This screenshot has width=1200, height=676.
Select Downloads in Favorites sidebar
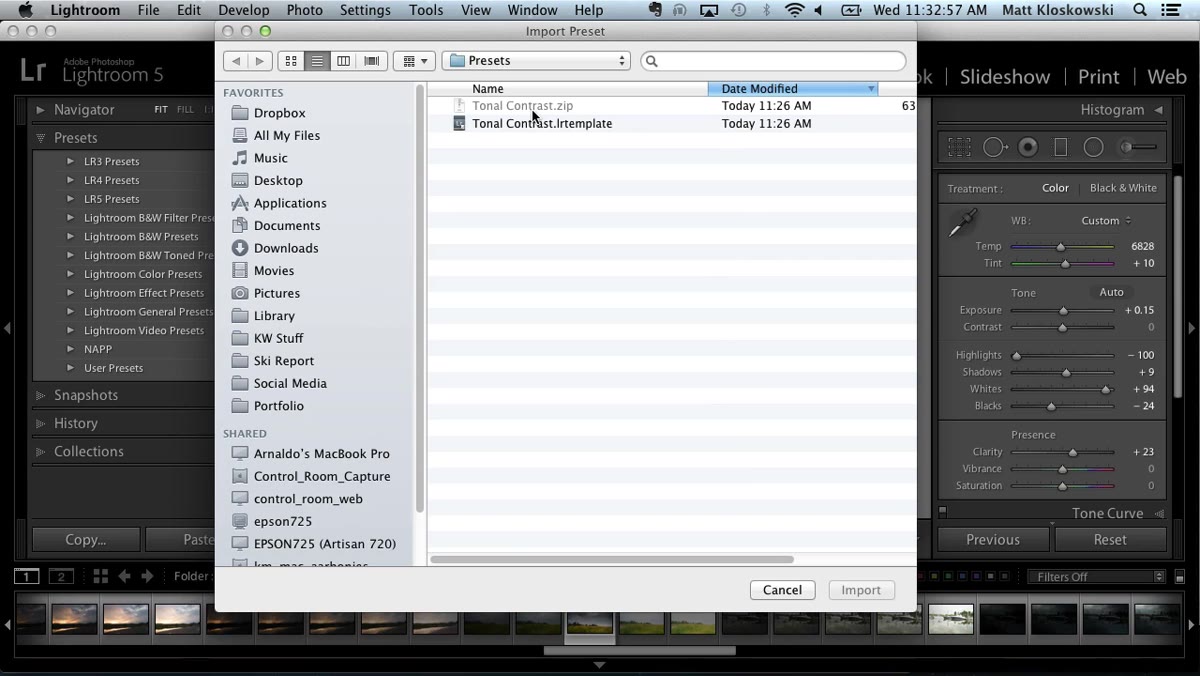click(x=286, y=248)
